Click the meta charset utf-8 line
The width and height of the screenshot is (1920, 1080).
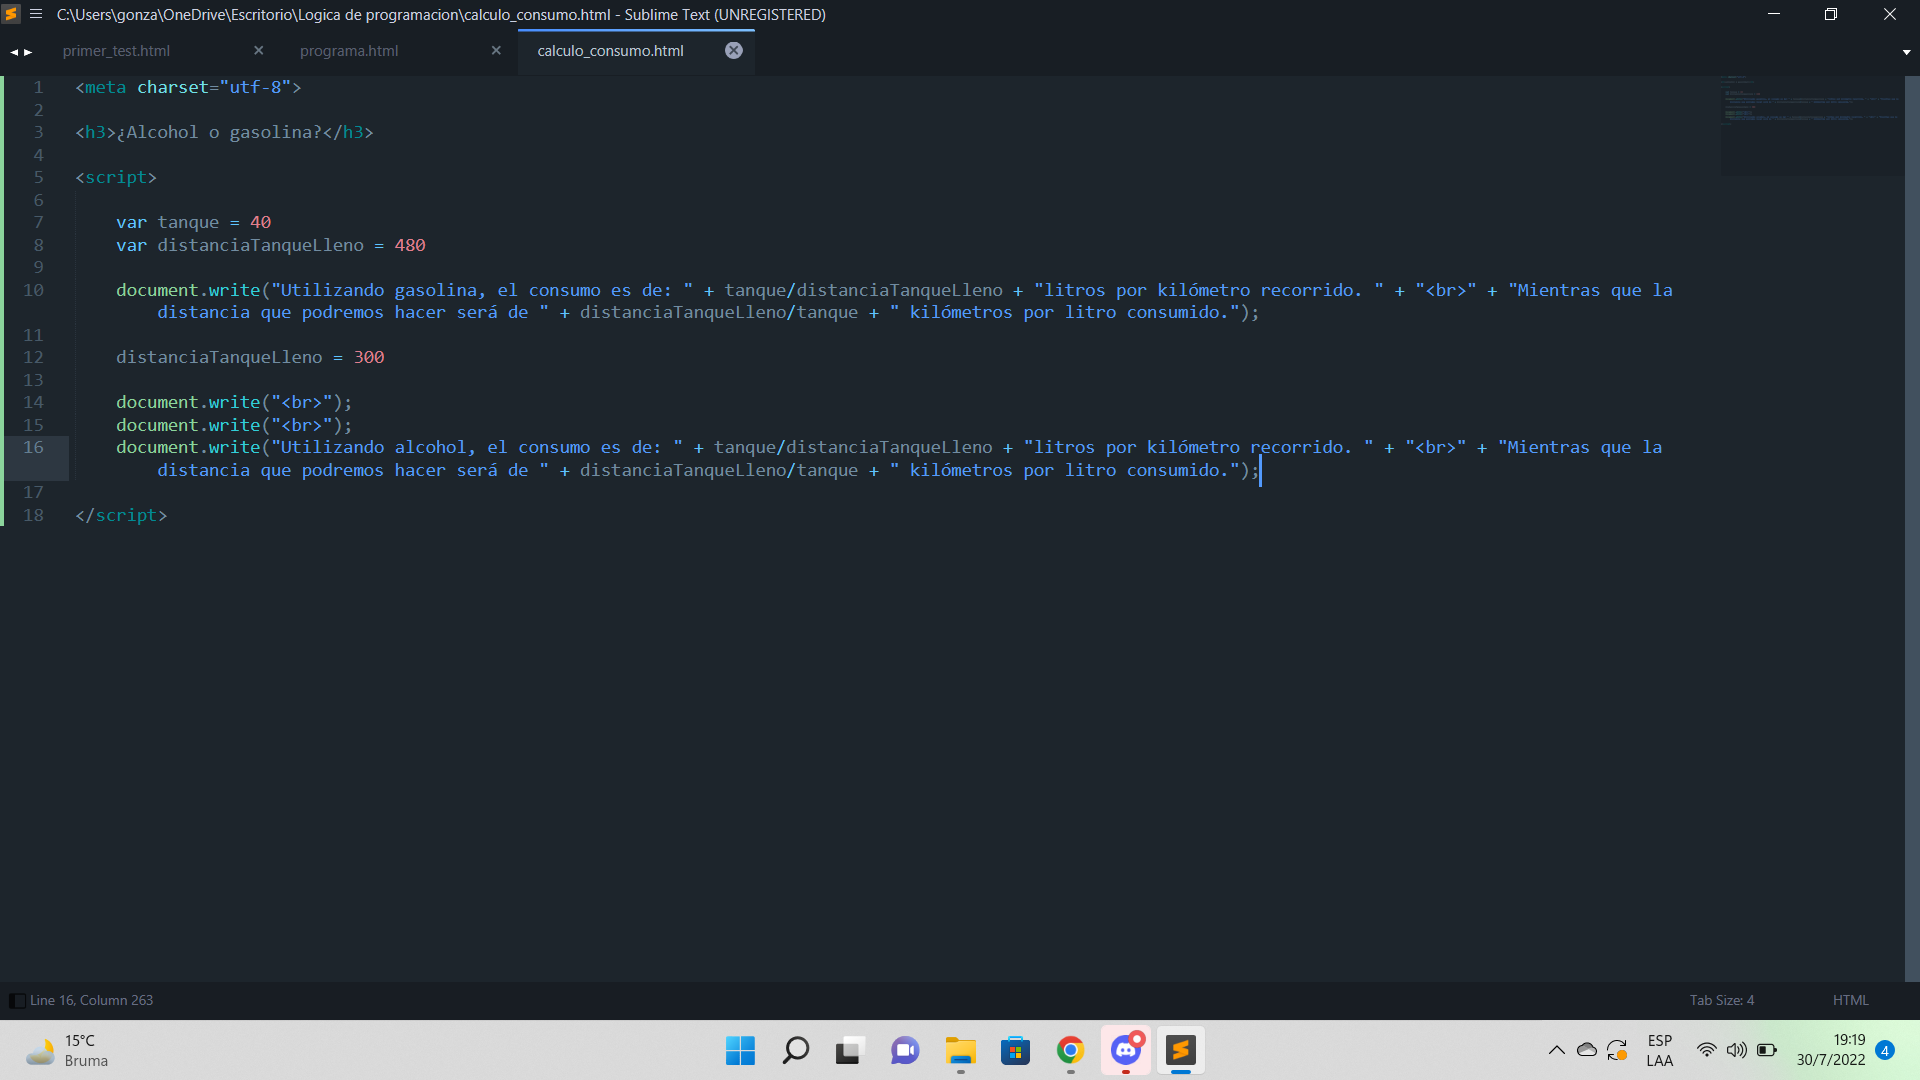tap(188, 87)
